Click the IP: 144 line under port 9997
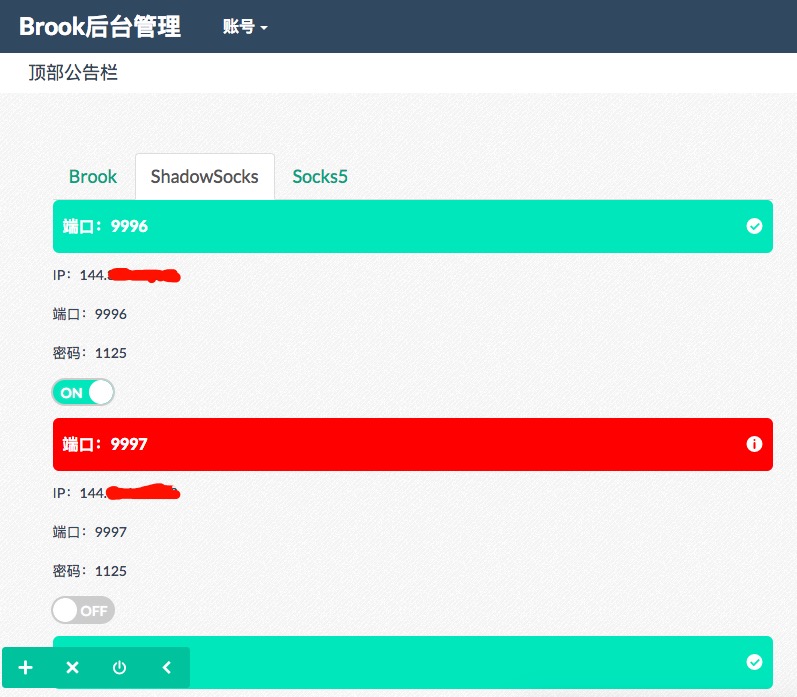Viewport: 797px width, 697px height. click(x=116, y=493)
